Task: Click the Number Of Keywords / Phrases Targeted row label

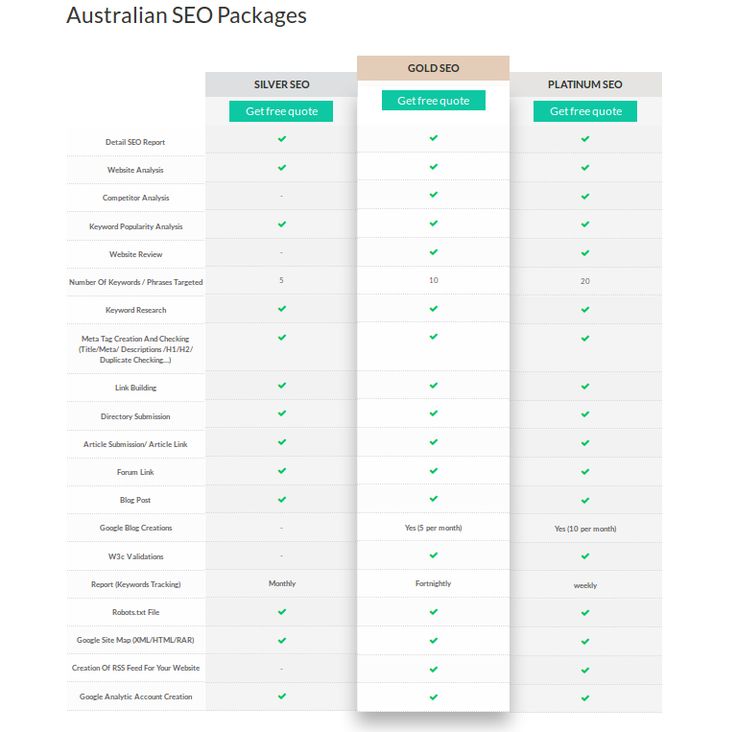Action: point(136,282)
